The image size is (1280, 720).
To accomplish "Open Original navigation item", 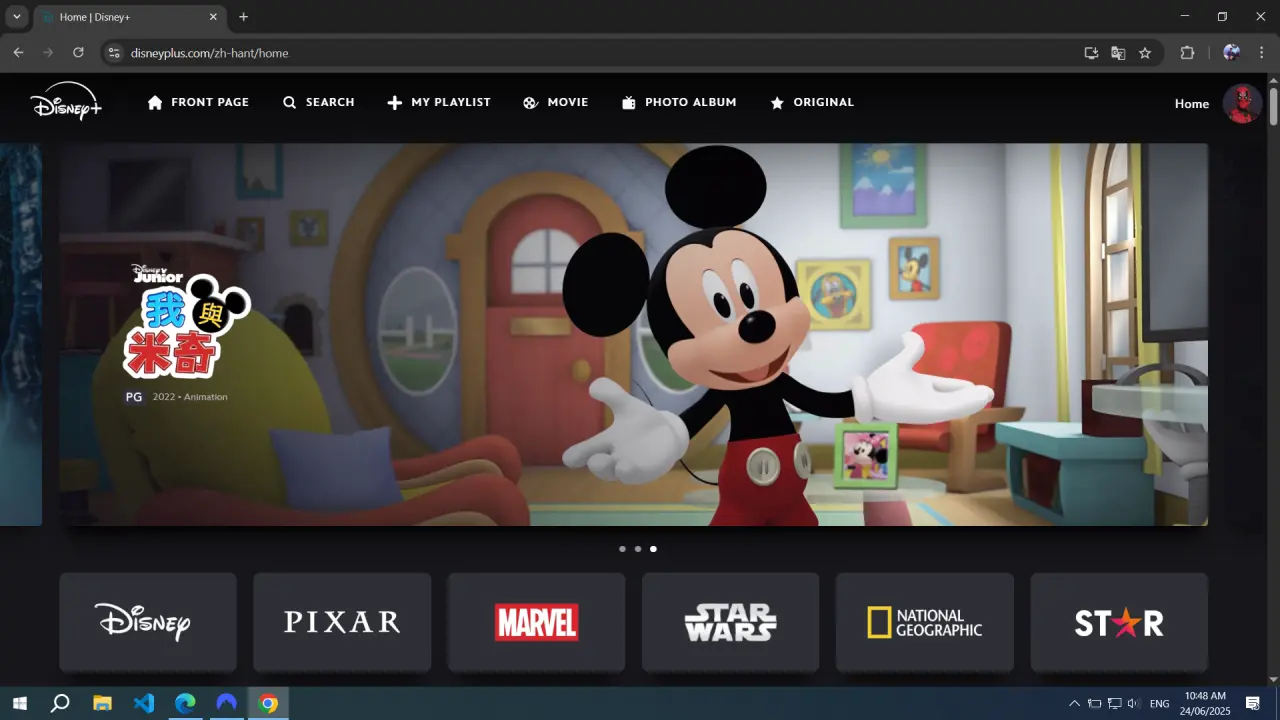I will coord(812,102).
